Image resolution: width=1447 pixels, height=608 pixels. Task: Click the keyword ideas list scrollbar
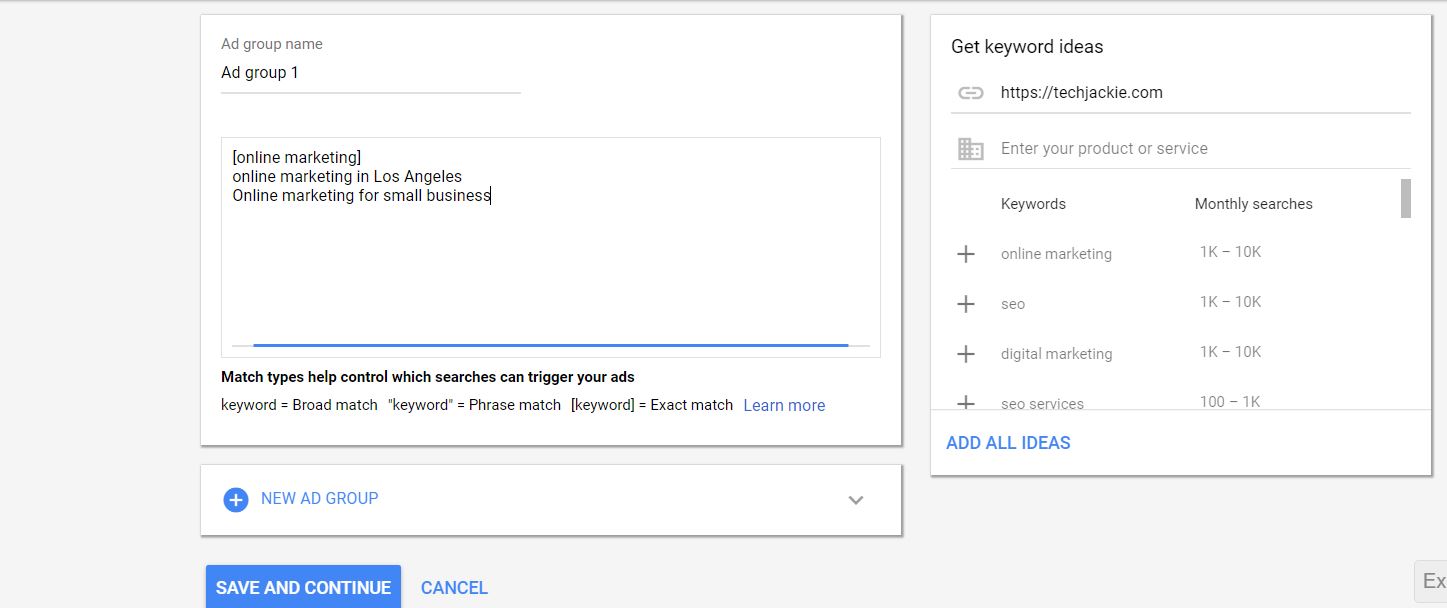tap(1406, 198)
